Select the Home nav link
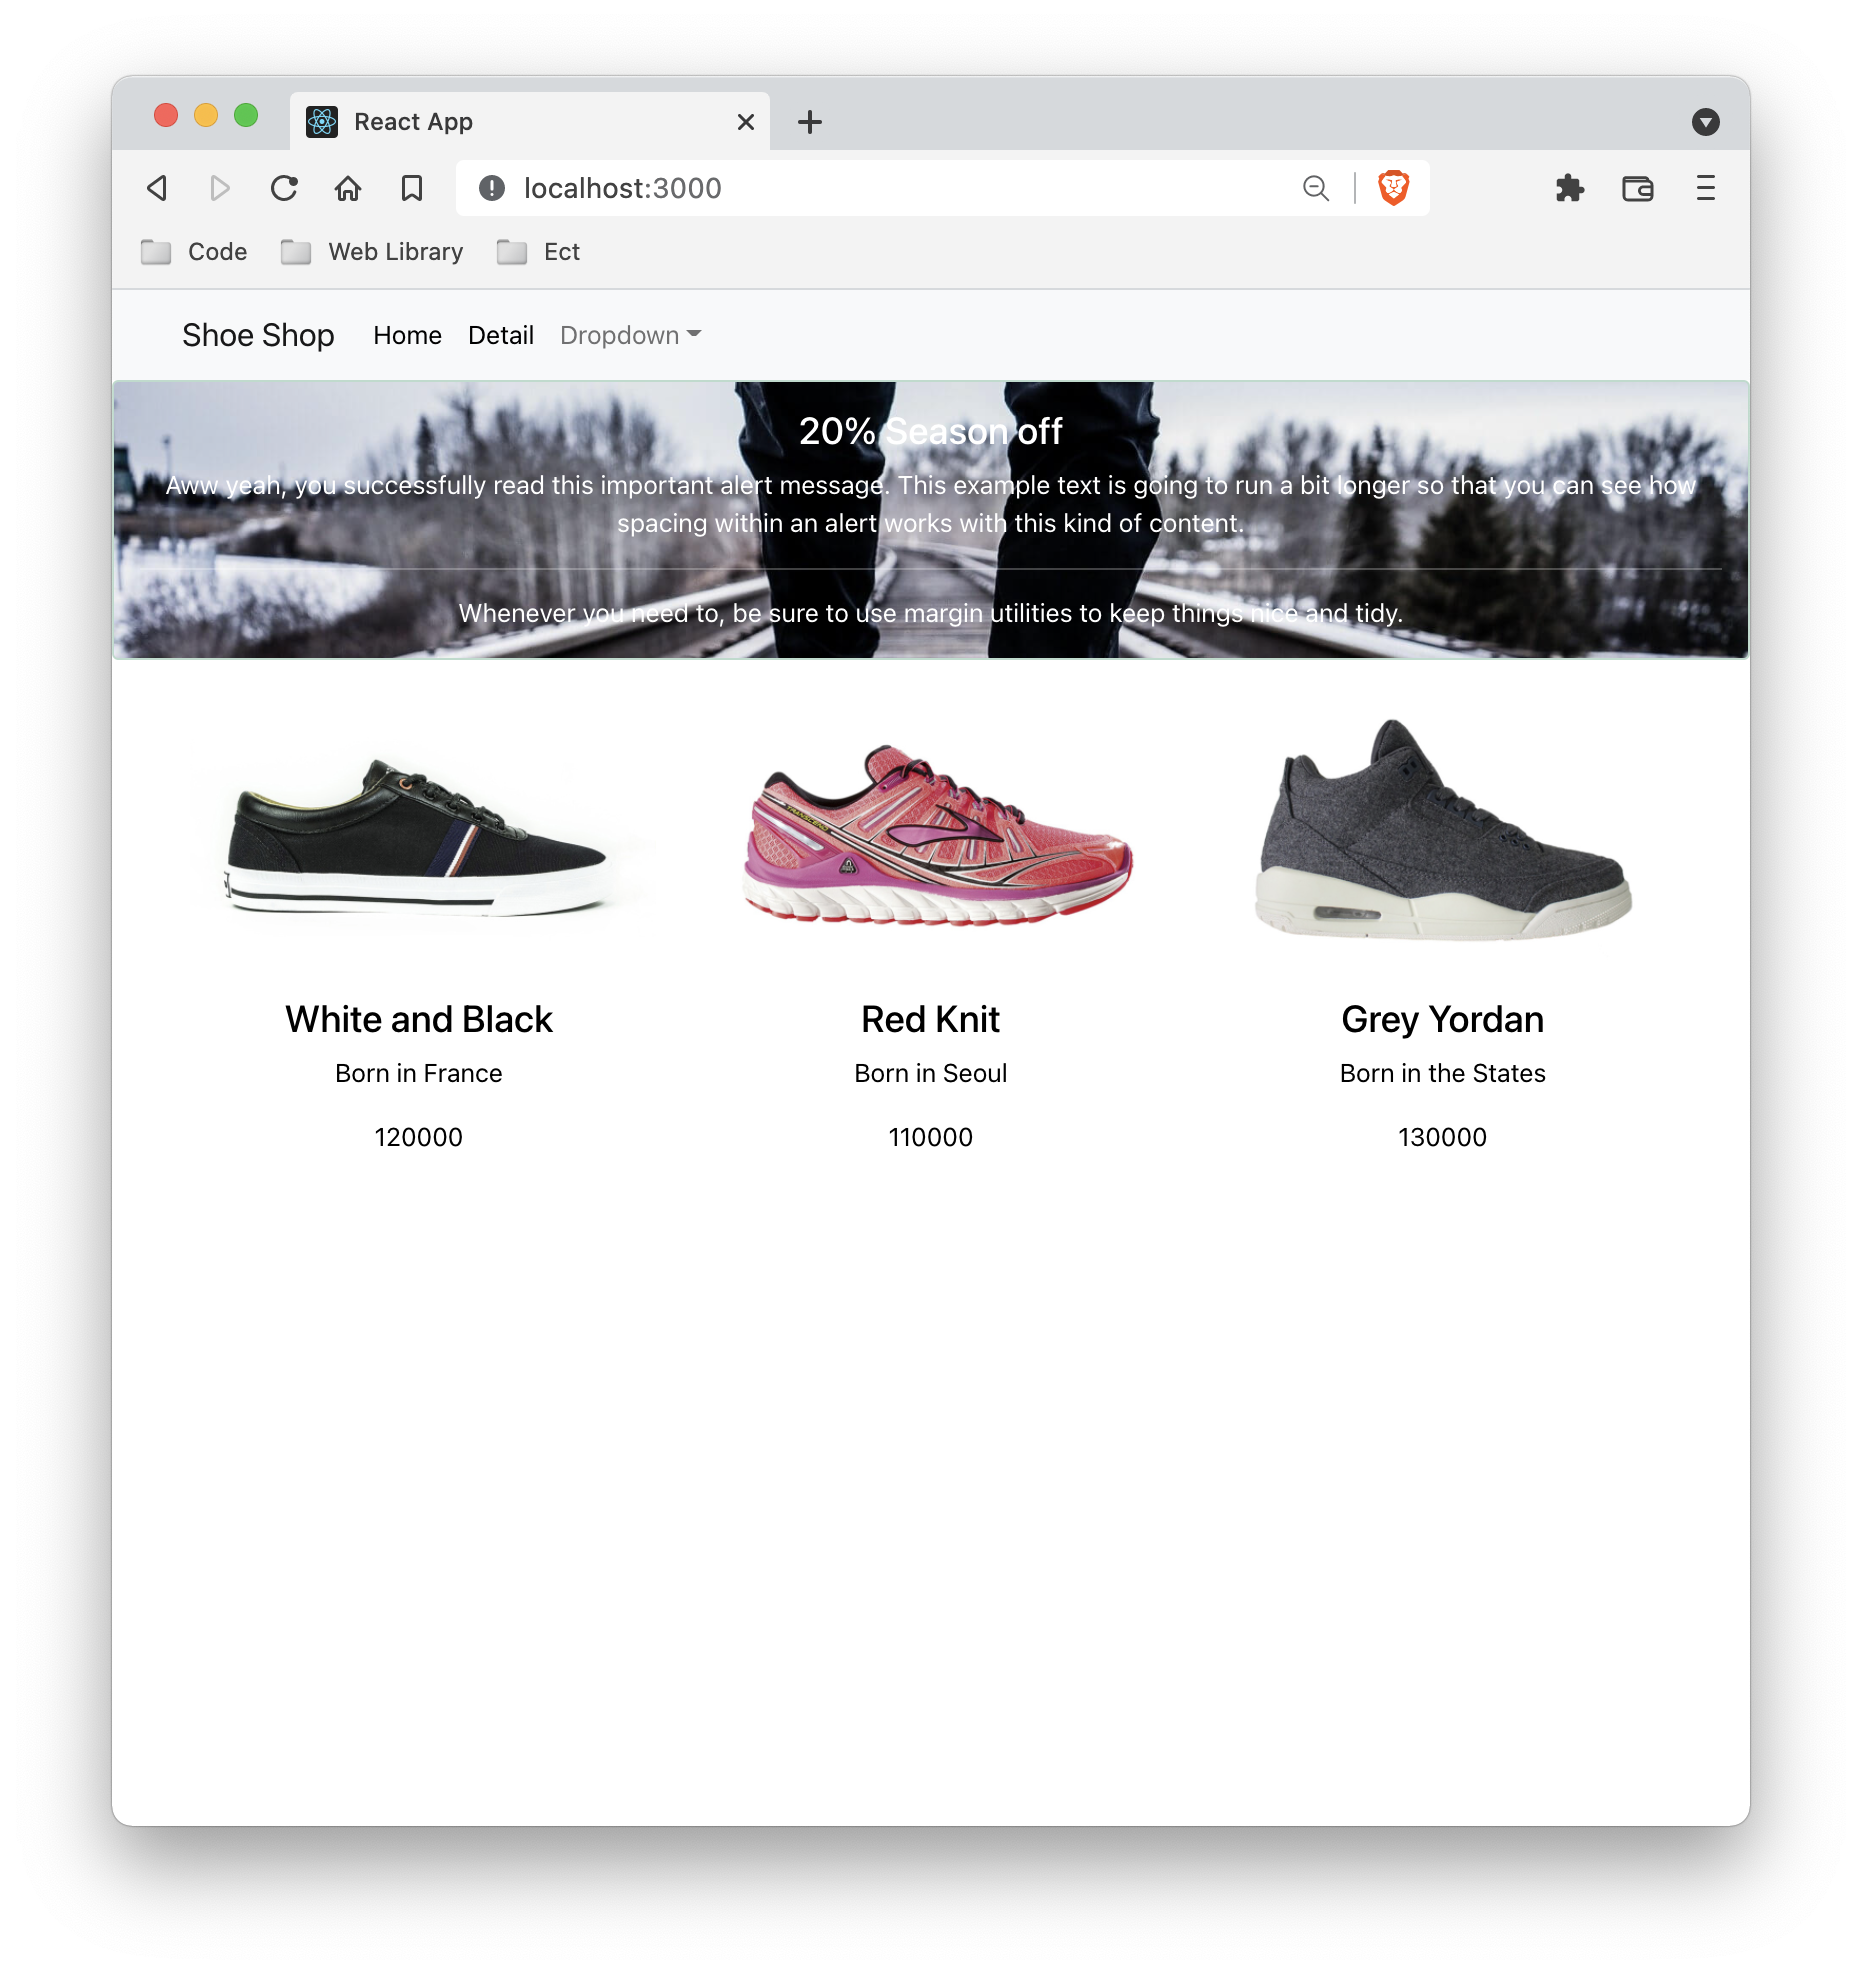1862x1974 pixels. (x=407, y=335)
